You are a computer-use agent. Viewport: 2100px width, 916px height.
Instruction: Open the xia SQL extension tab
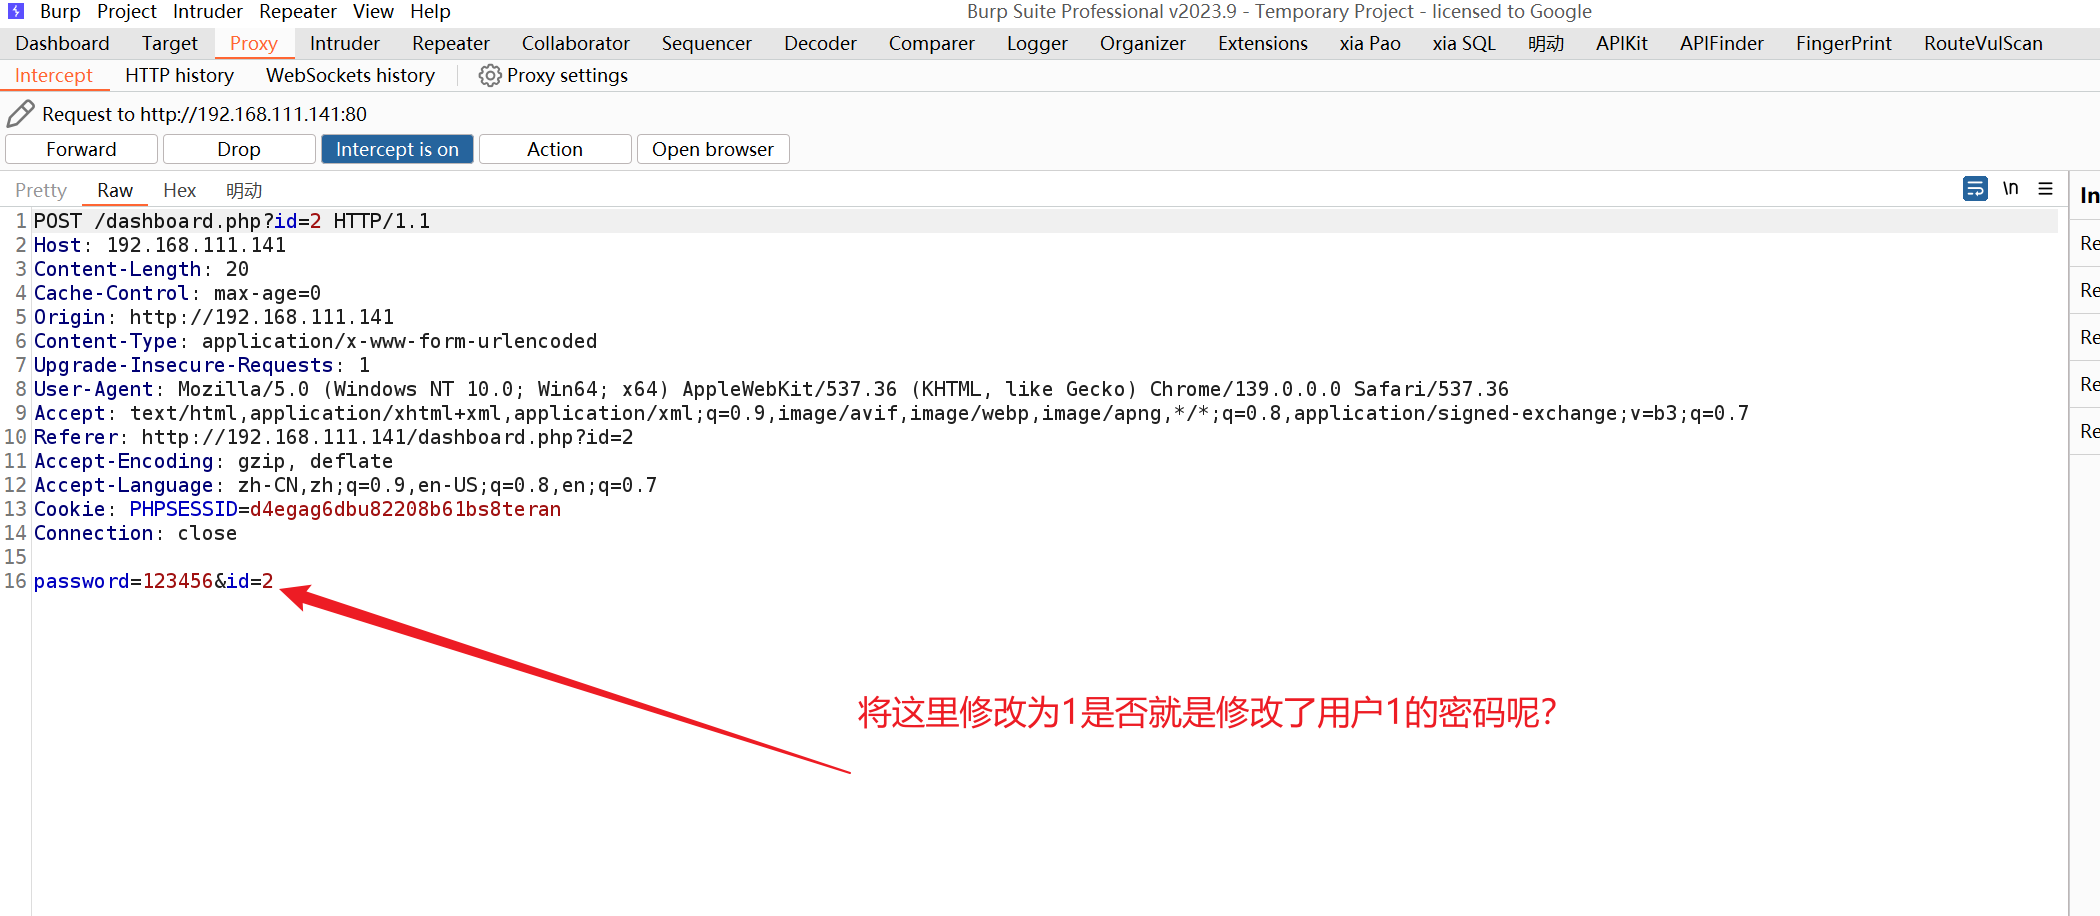(x=1464, y=44)
